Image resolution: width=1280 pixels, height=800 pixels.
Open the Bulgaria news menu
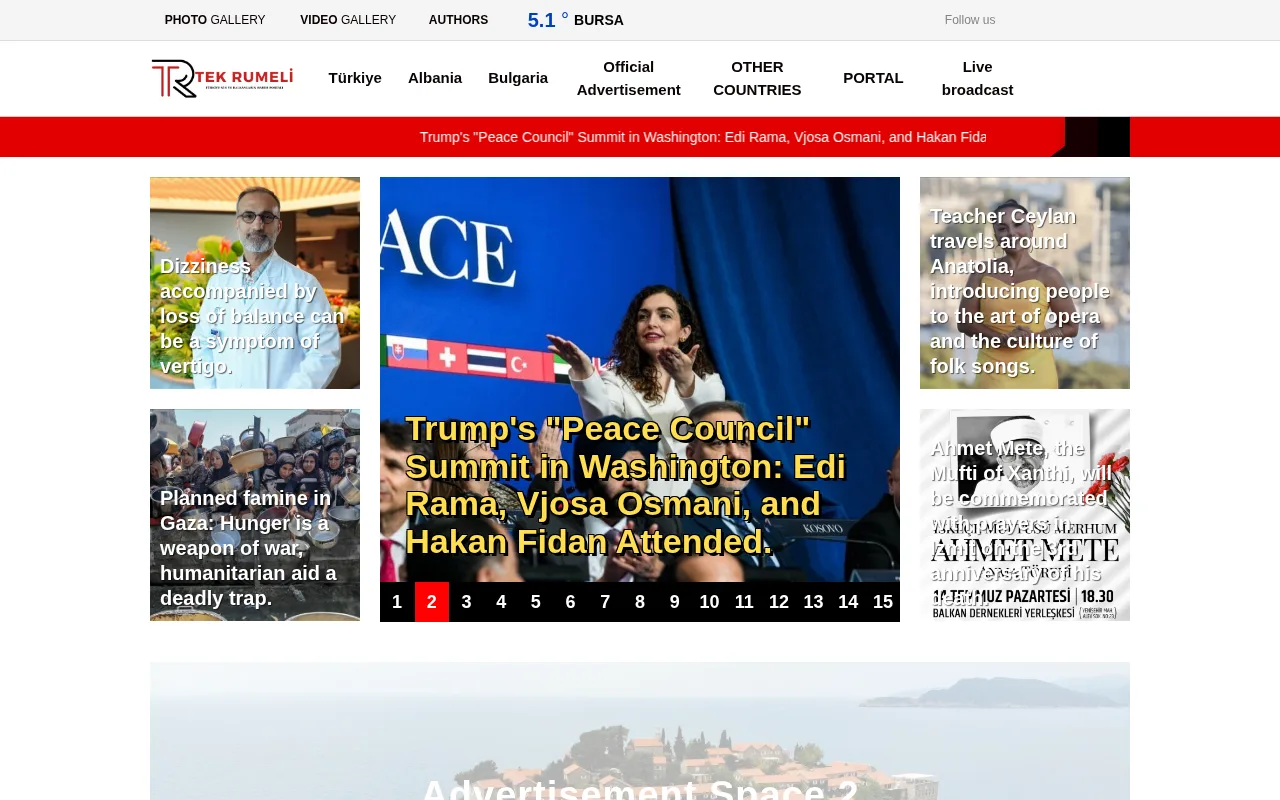point(518,78)
